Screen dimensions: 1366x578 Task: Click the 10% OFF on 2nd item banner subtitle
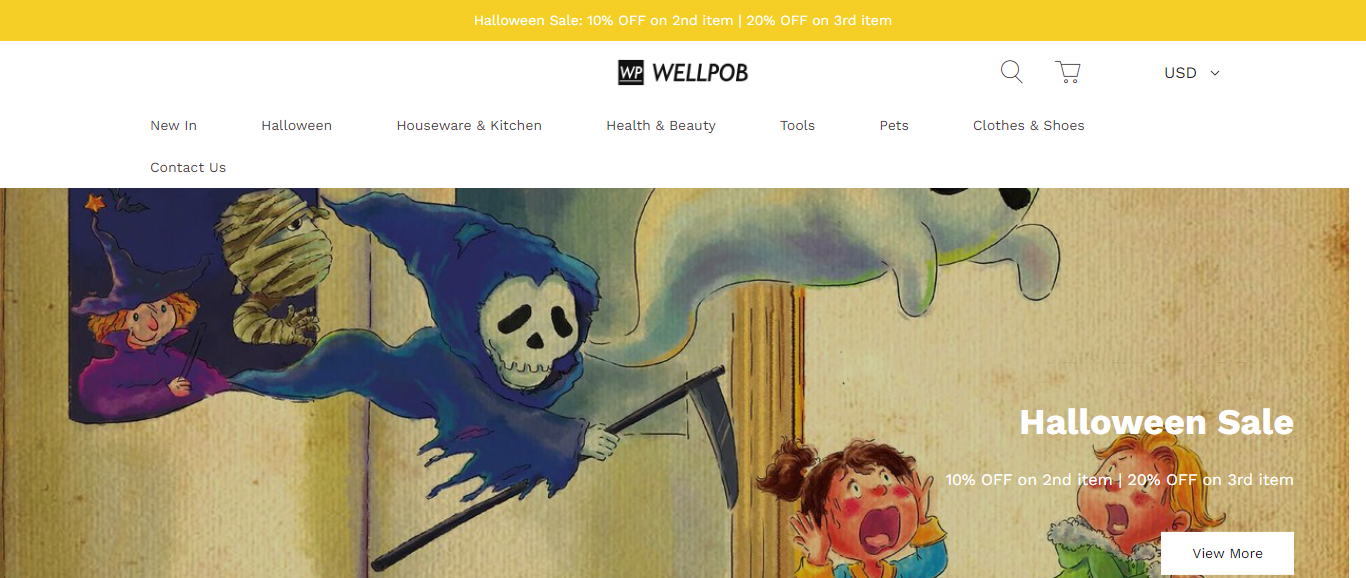[1119, 480]
